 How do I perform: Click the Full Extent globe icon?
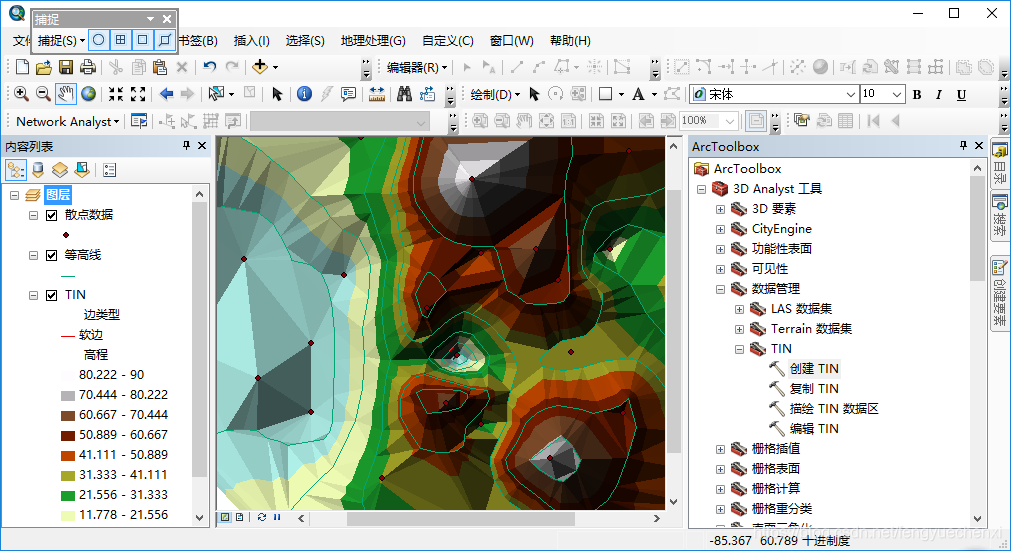tap(88, 94)
